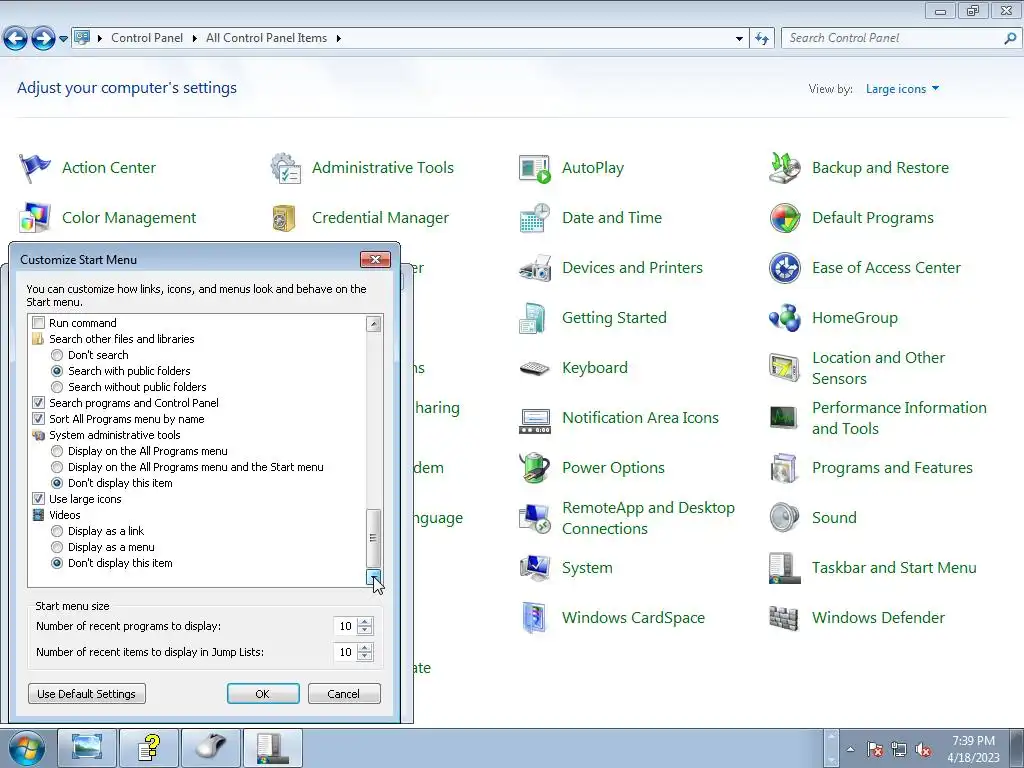This screenshot has width=1024, height=768.
Task: Uncheck Sort All Programs menu by name
Action: [39, 419]
